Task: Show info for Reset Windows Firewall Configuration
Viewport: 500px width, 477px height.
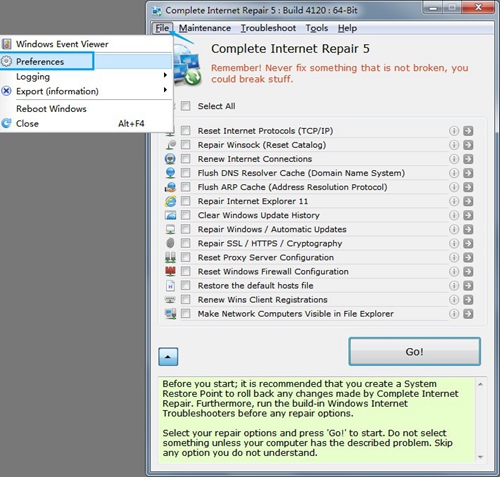Action: [x=454, y=271]
